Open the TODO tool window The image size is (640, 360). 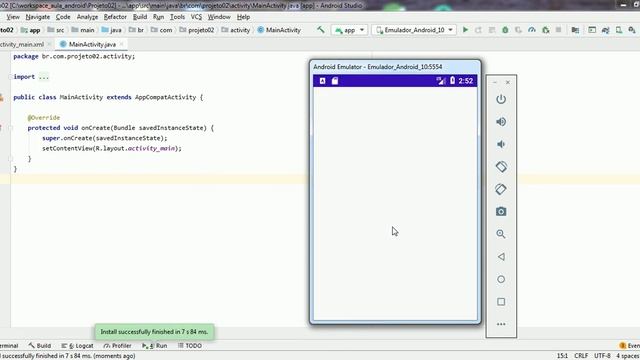[190, 346]
